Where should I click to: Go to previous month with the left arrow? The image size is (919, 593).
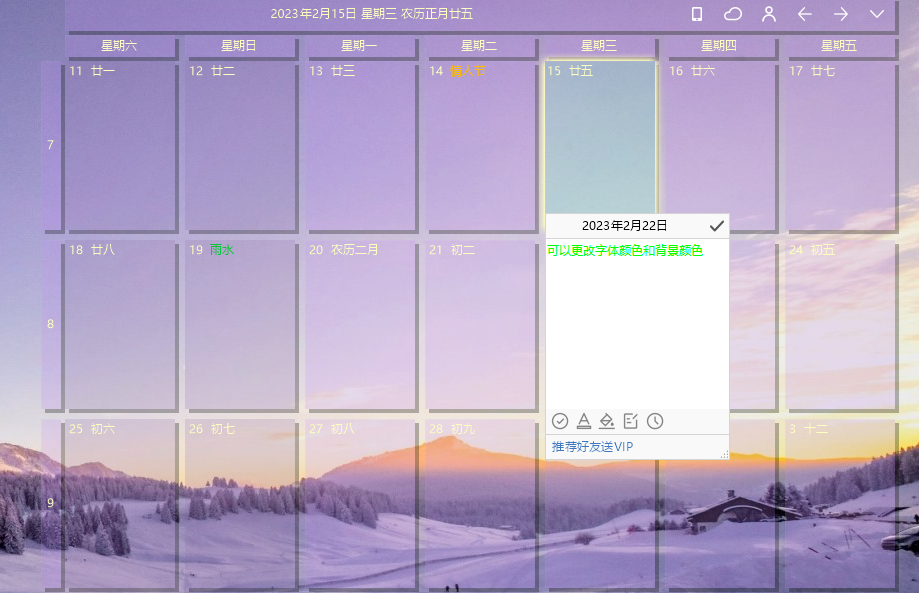(x=805, y=14)
